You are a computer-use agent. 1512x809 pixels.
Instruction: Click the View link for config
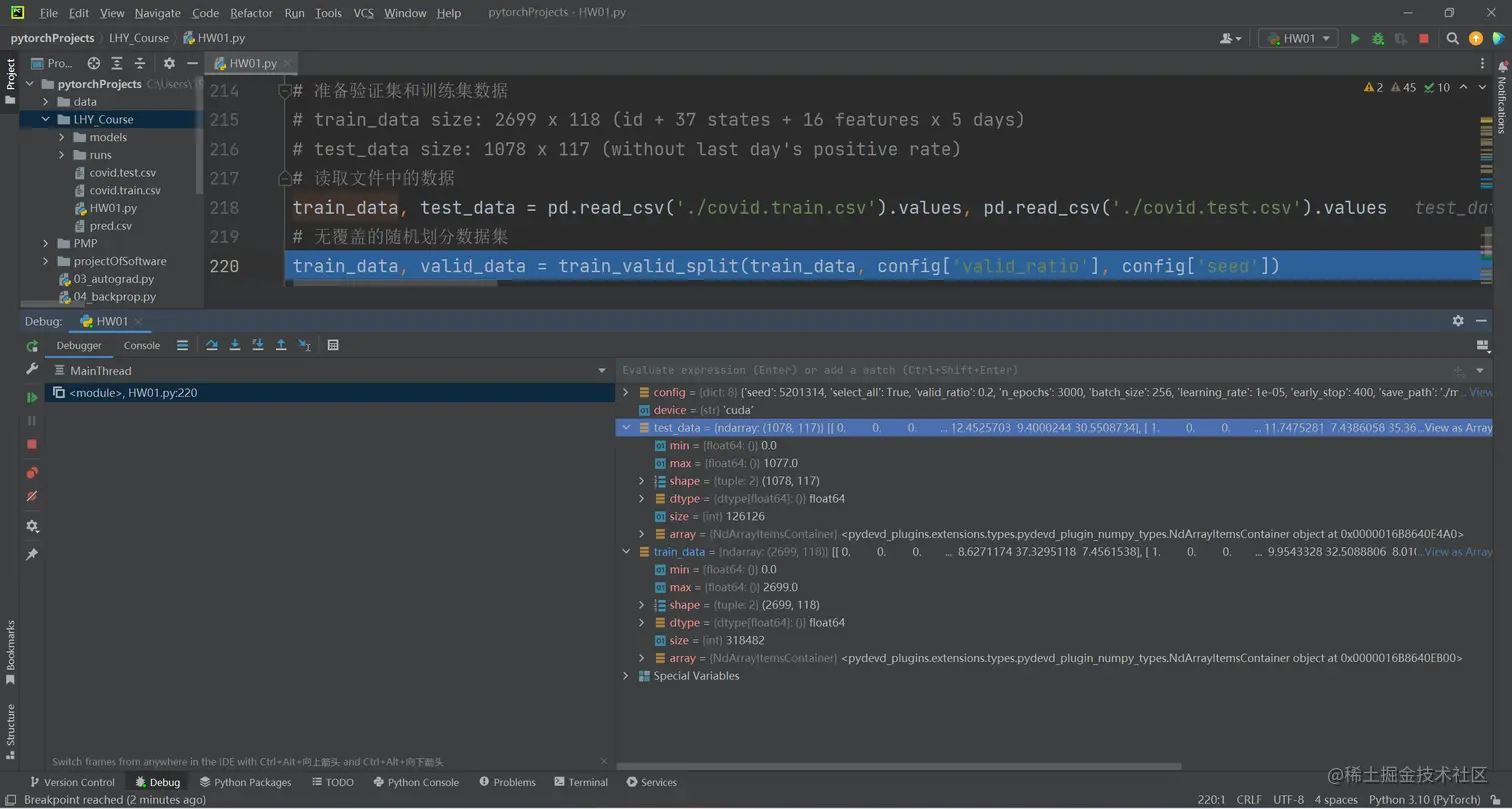pos(1481,392)
